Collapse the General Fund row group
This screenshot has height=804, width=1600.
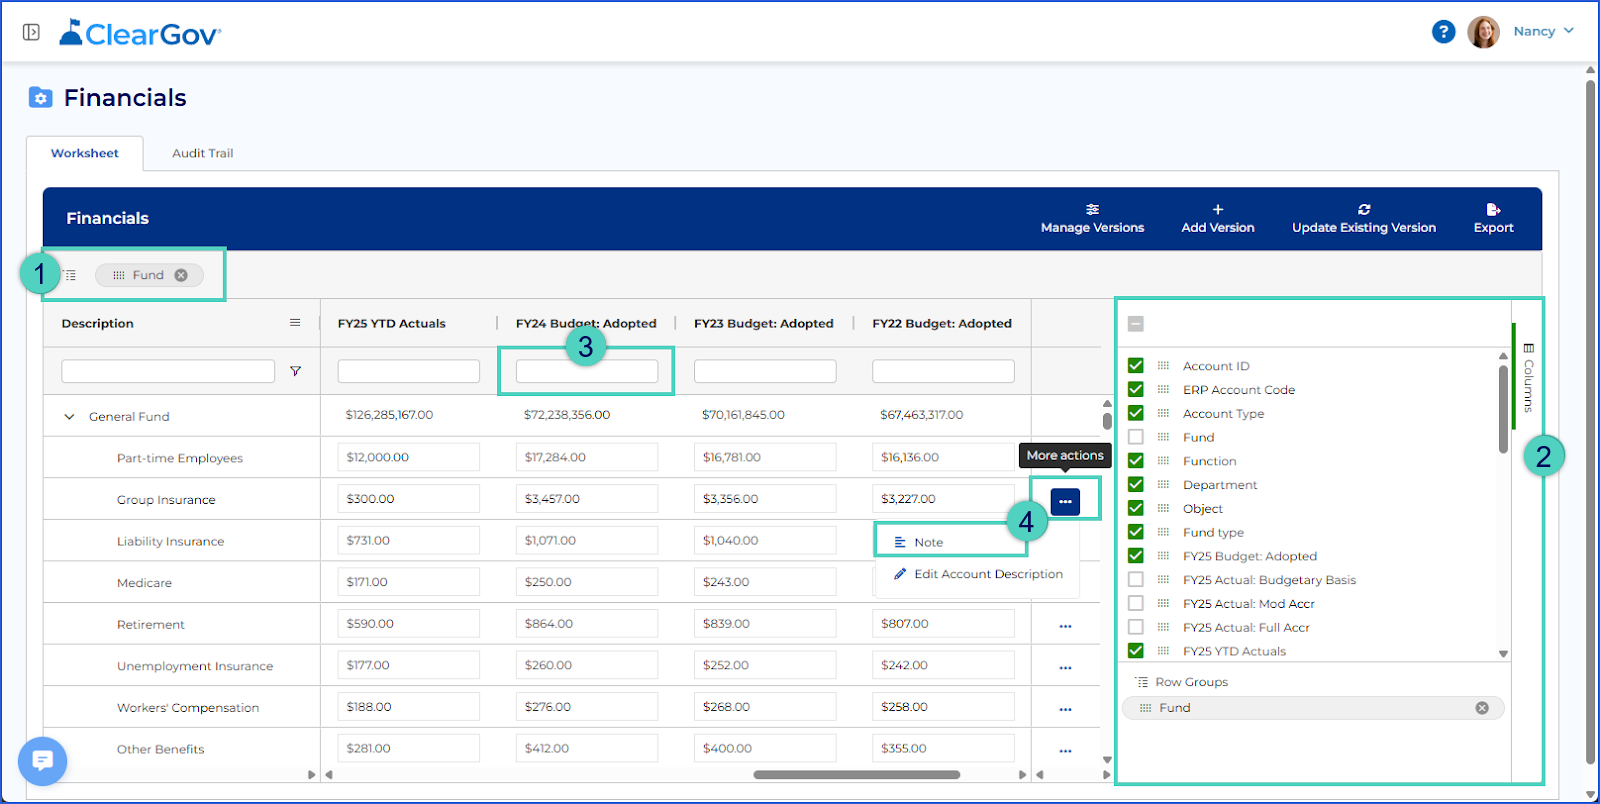click(69, 417)
